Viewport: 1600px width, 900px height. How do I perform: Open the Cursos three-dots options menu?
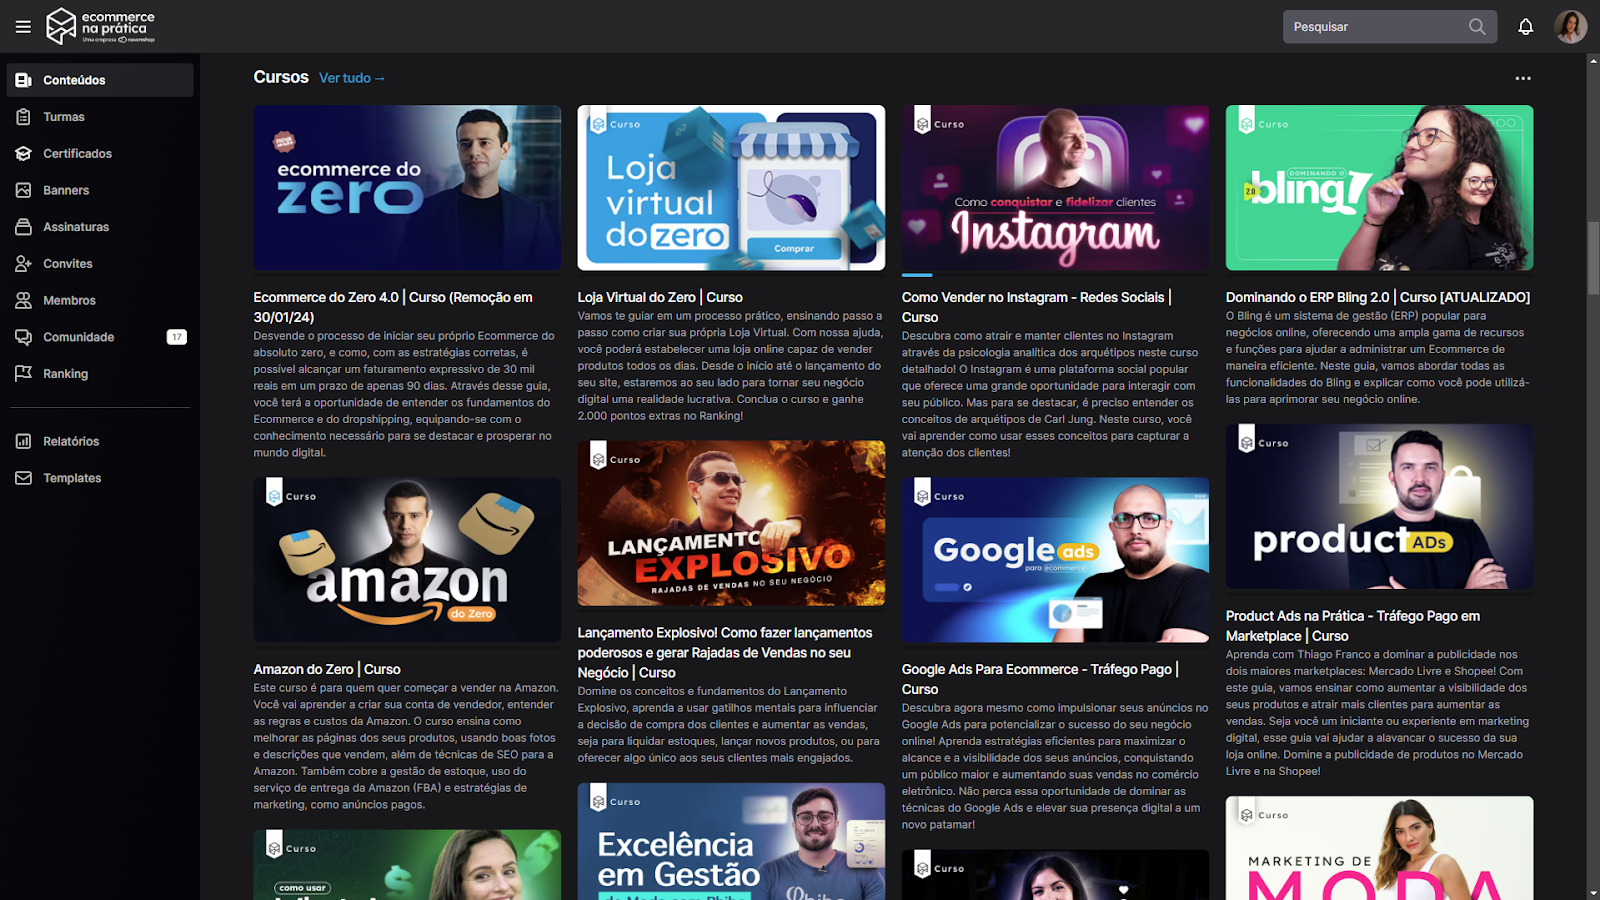pos(1522,78)
